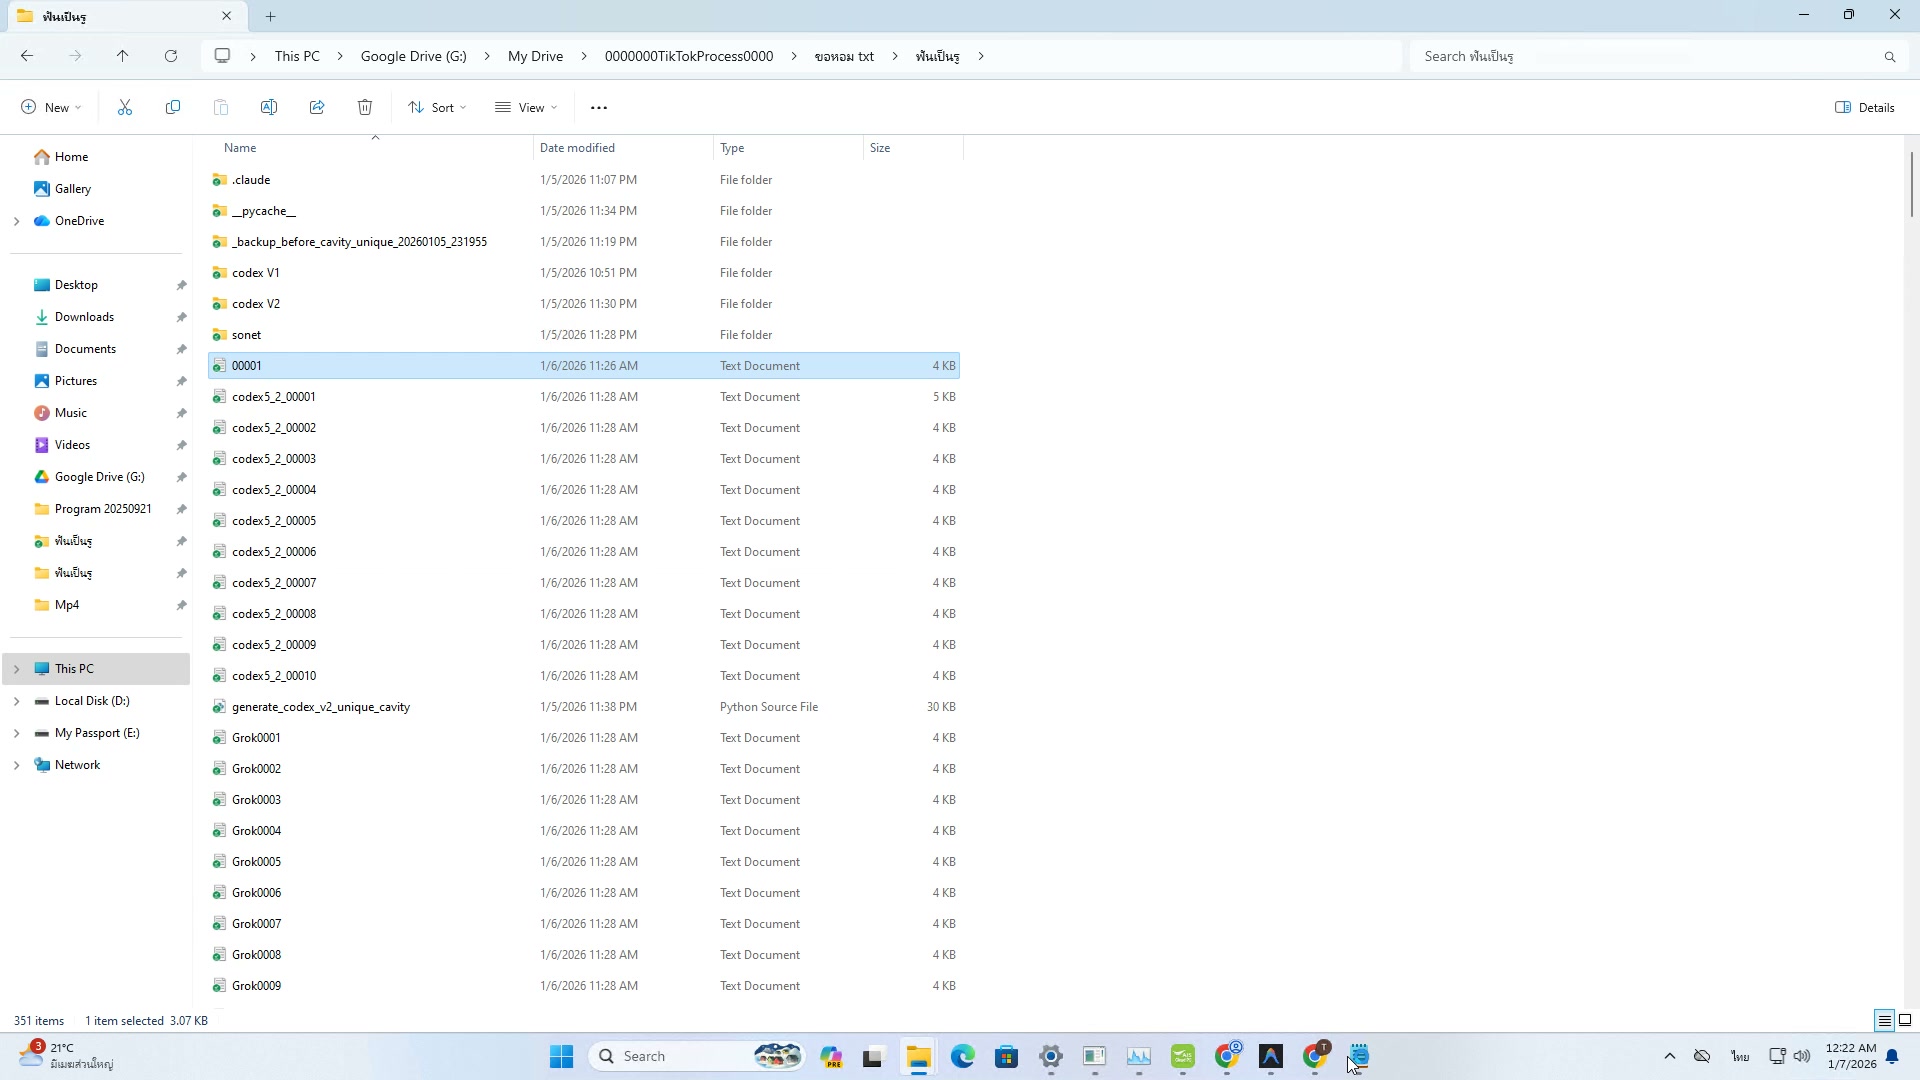Click the Delete trash icon
The width and height of the screenshot is (1920, 1080).
coord(365,107)
